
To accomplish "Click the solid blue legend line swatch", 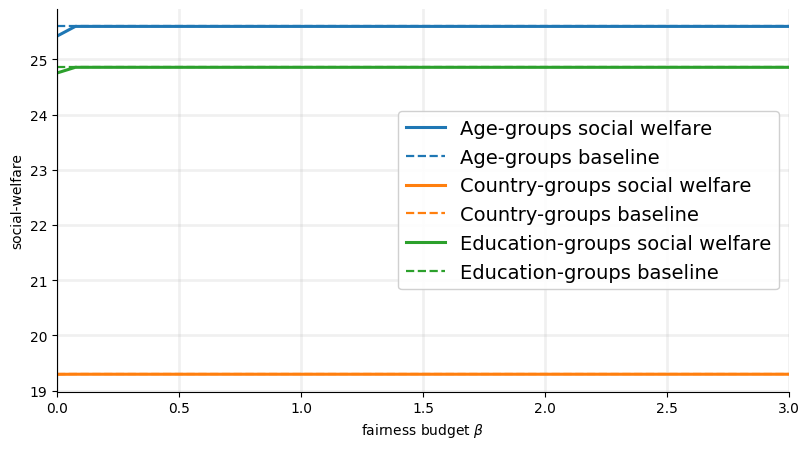I will 425,129.
